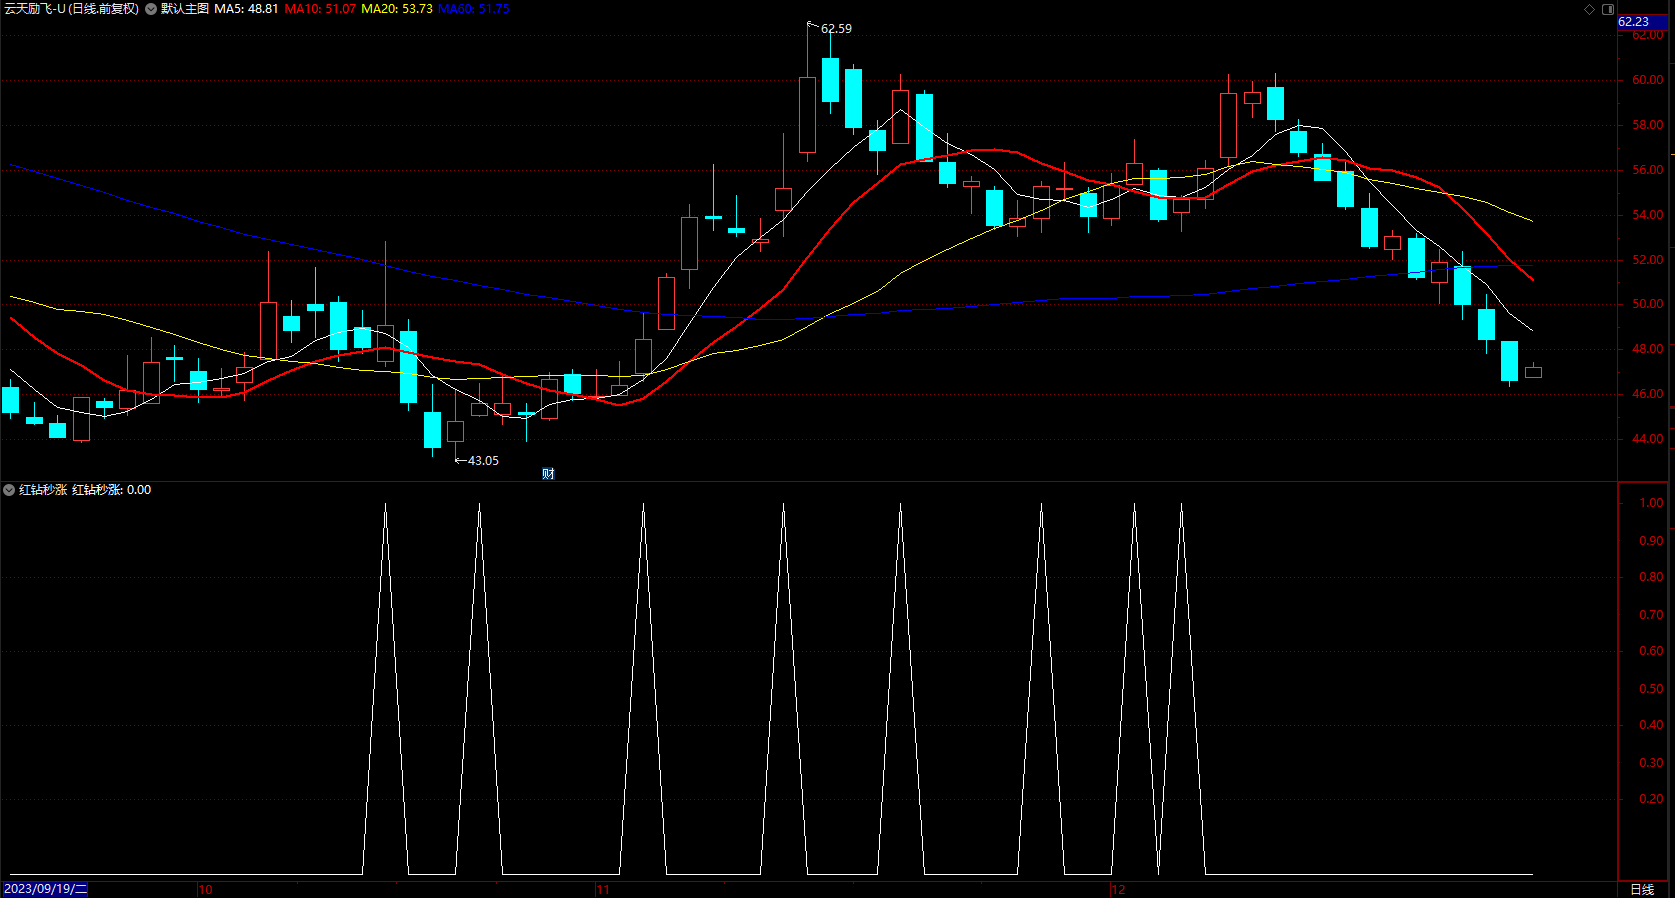Click the 0.20 sub-indicator axis label
The width and height of the screenshot is (1675, 898).
(x=1652, y=799)
